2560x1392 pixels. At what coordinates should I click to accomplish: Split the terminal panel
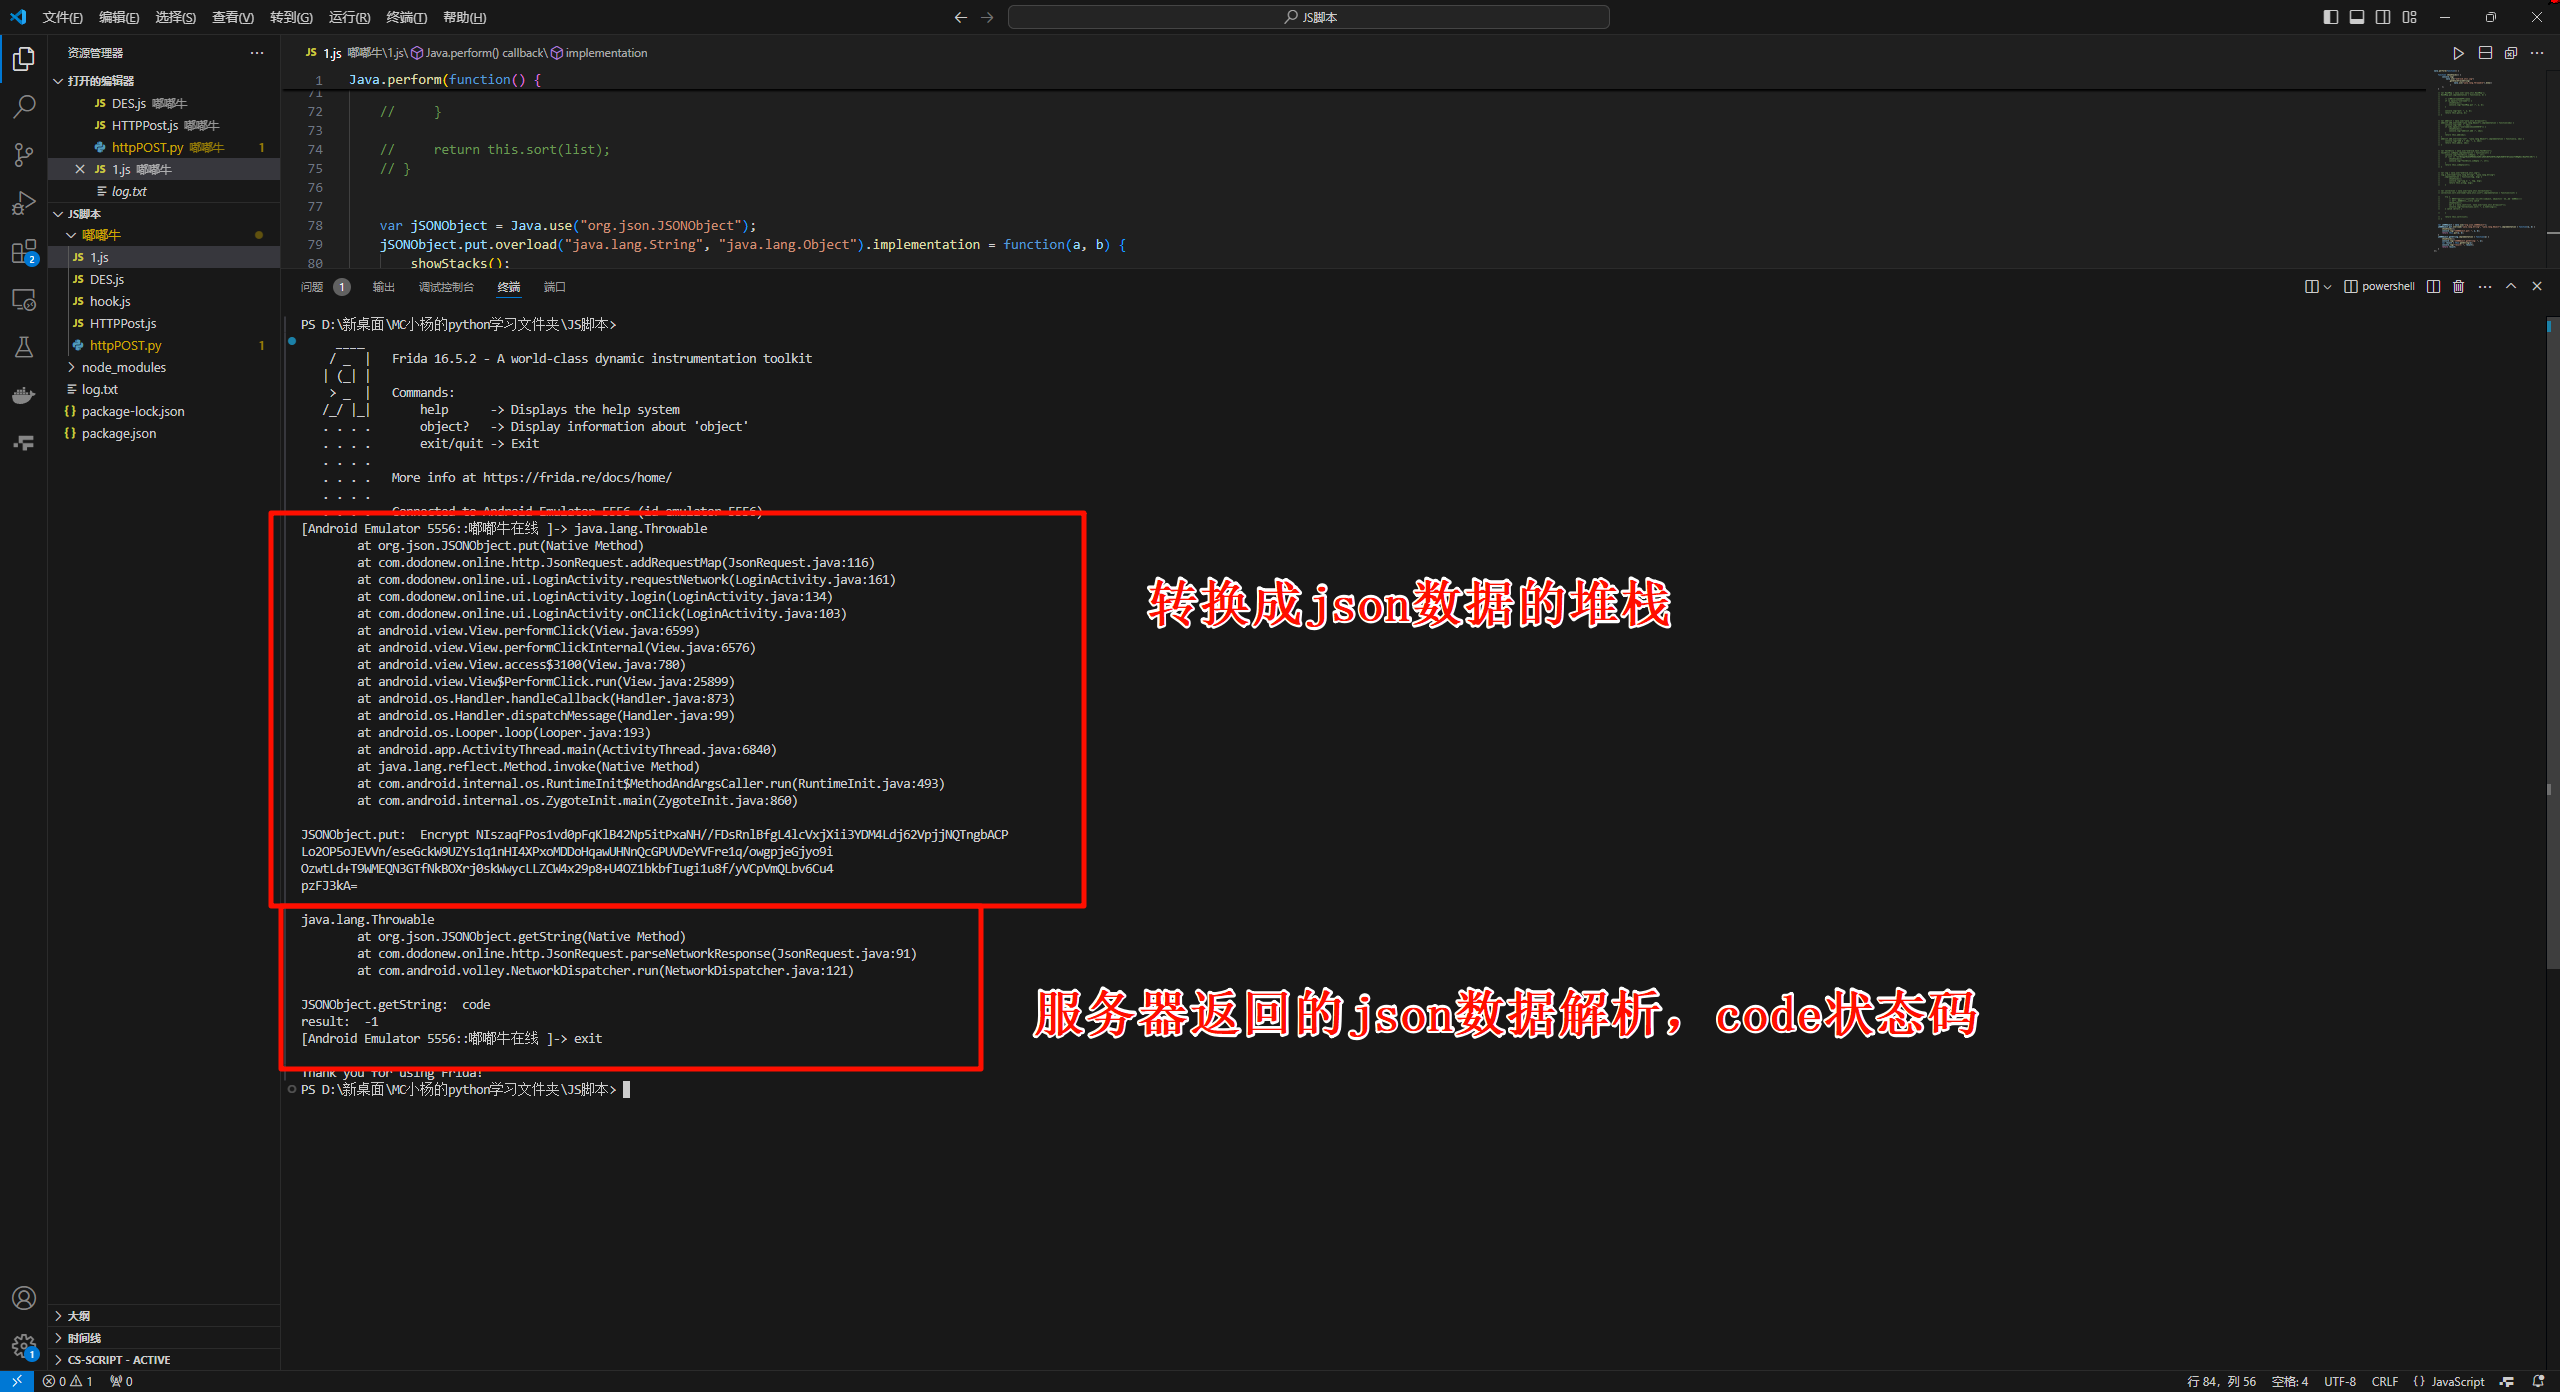pyautogui.click(x=2433, y=287)
